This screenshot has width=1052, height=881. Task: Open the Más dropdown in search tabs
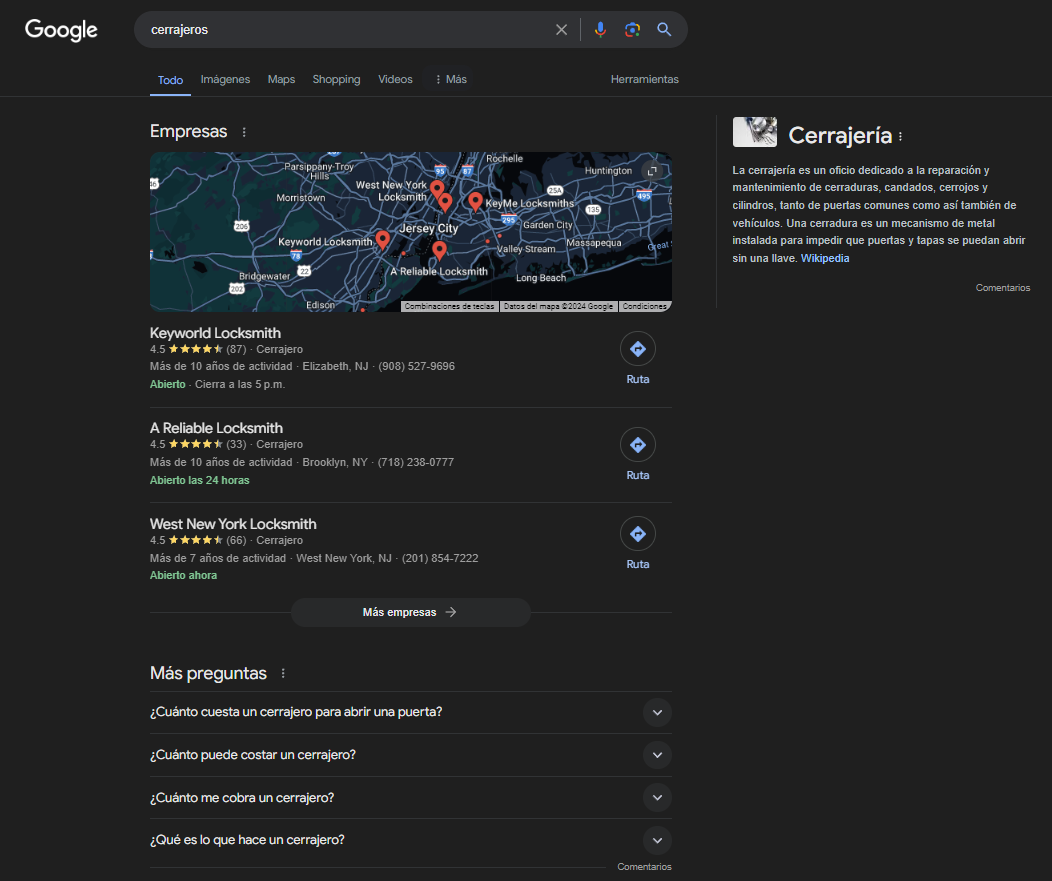[x=449, y=79]
